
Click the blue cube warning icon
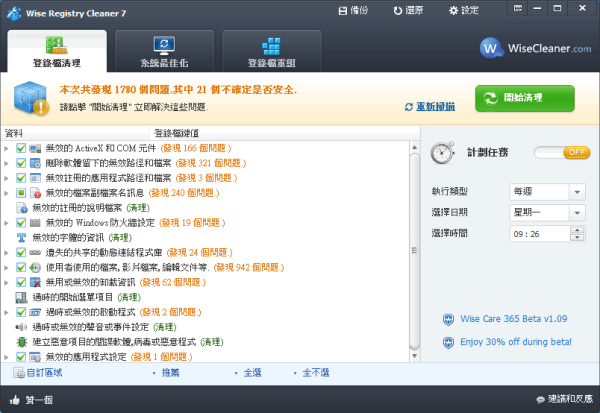[x=31, y=98]
